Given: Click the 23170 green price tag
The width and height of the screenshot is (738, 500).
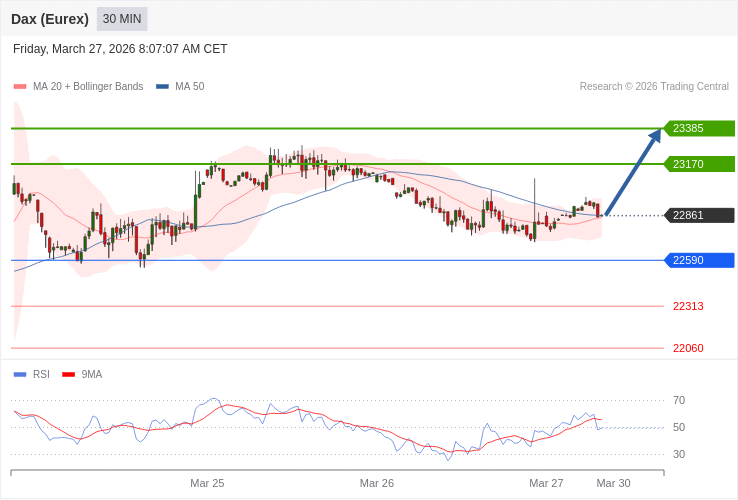Looking at the screenshot, I should pos(699,164).
